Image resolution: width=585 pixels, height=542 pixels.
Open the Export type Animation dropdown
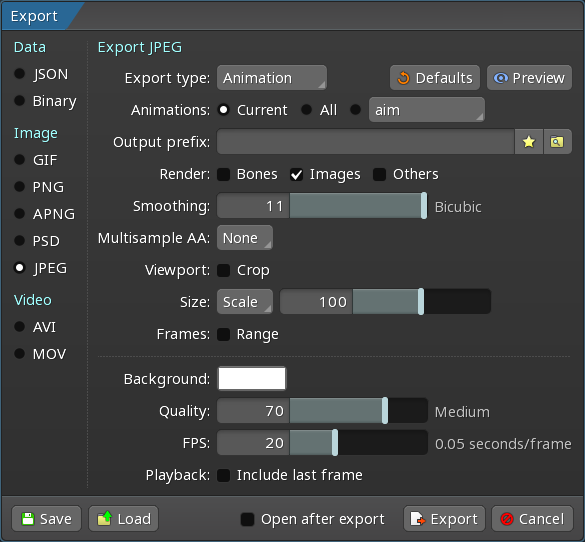click(x=272, y=78)
